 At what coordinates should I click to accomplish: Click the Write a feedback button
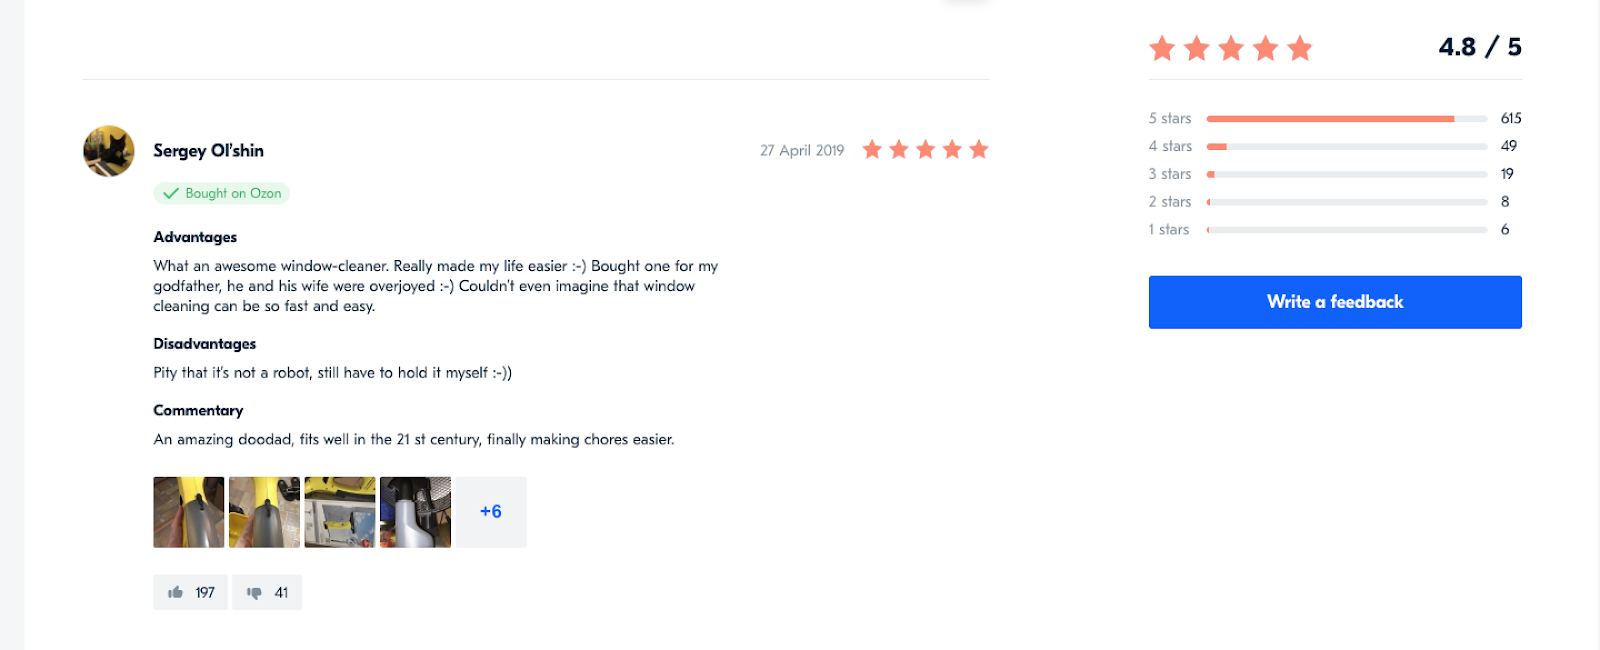1335,302
